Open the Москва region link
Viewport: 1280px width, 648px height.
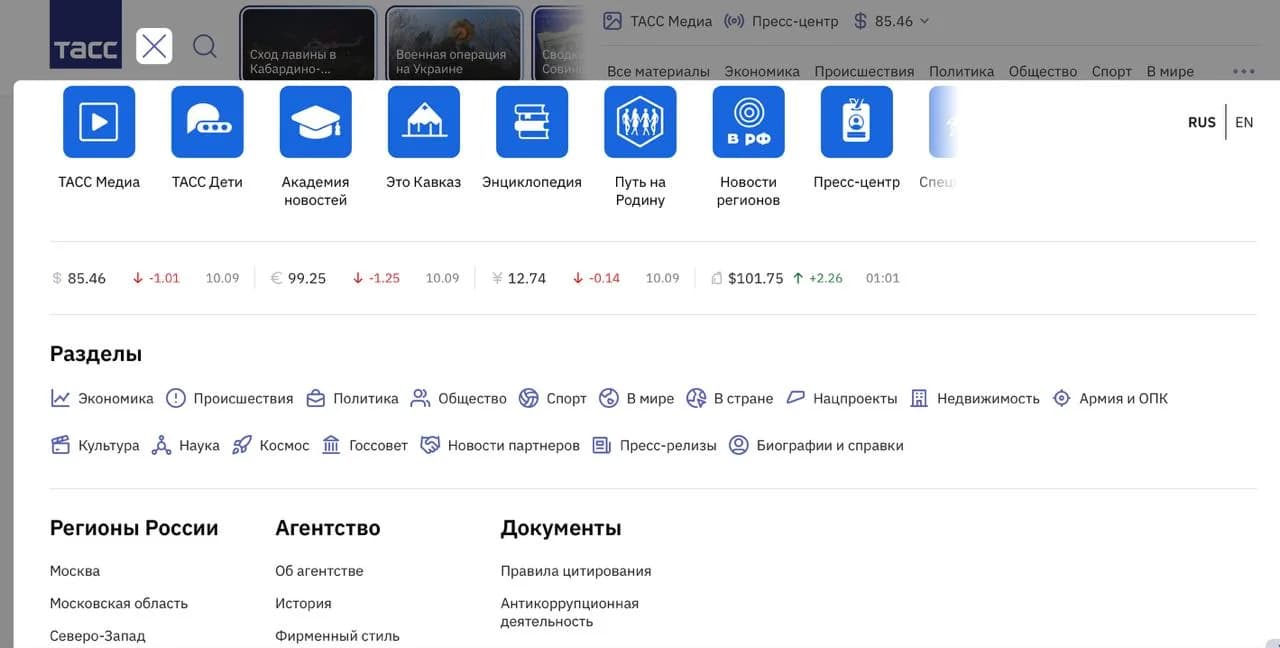[x=75, y=571]
